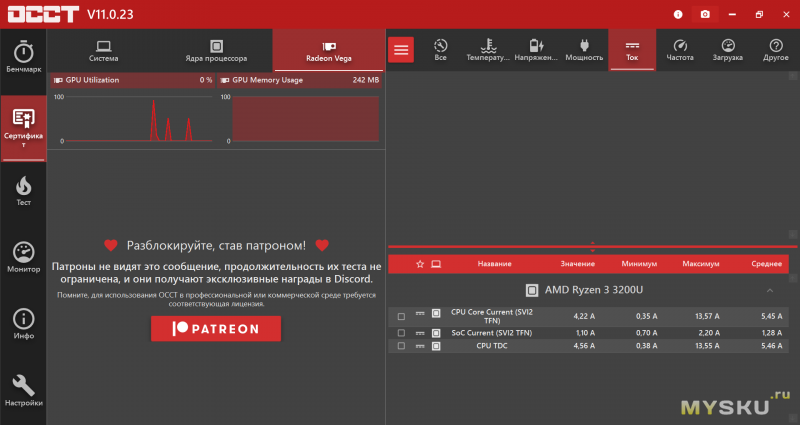Filter sensors by Мощность
The height and width of the screenshot is (425, 800).
584,50
